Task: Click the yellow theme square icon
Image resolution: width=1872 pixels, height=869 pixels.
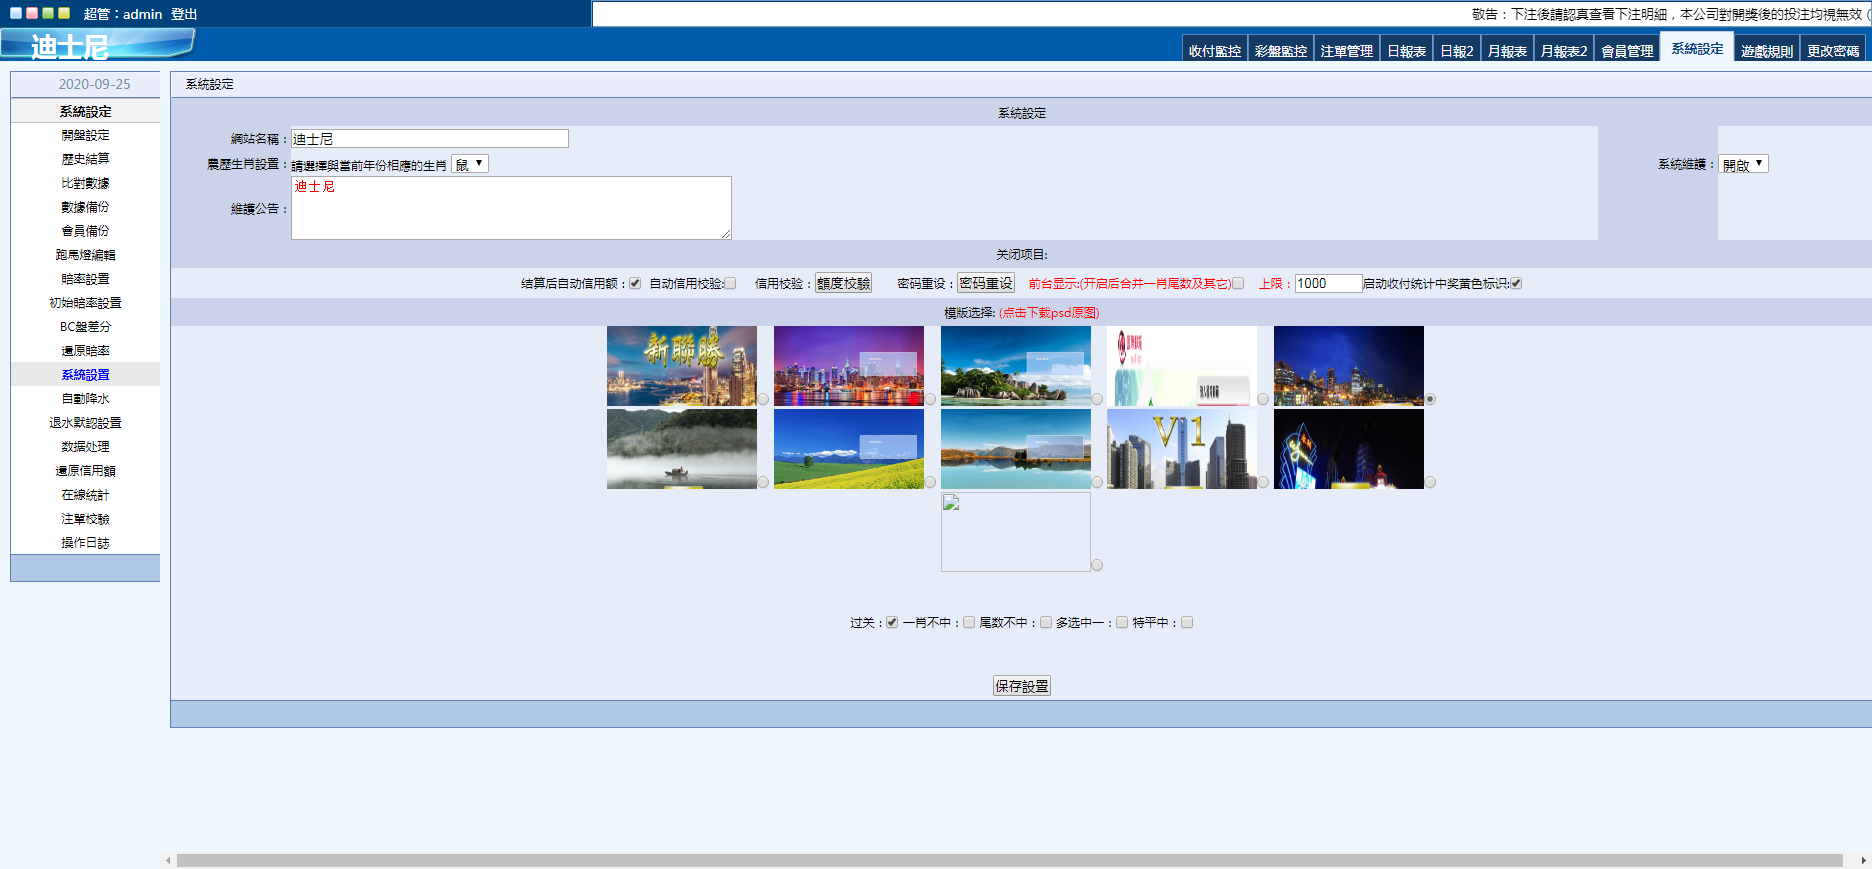Action: pyautogui.click(x=64, y=13)
